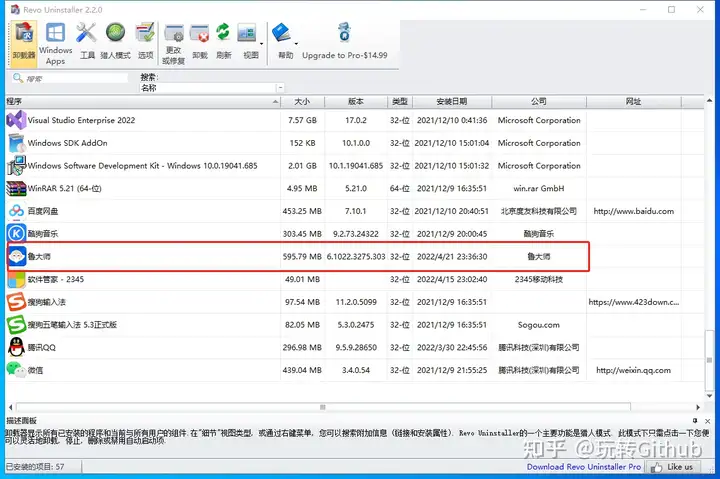Viewport: 720px width, 479px height.
Task: Expand the 帮助 (Help) dropdown arrow
Action: point(296,44)
